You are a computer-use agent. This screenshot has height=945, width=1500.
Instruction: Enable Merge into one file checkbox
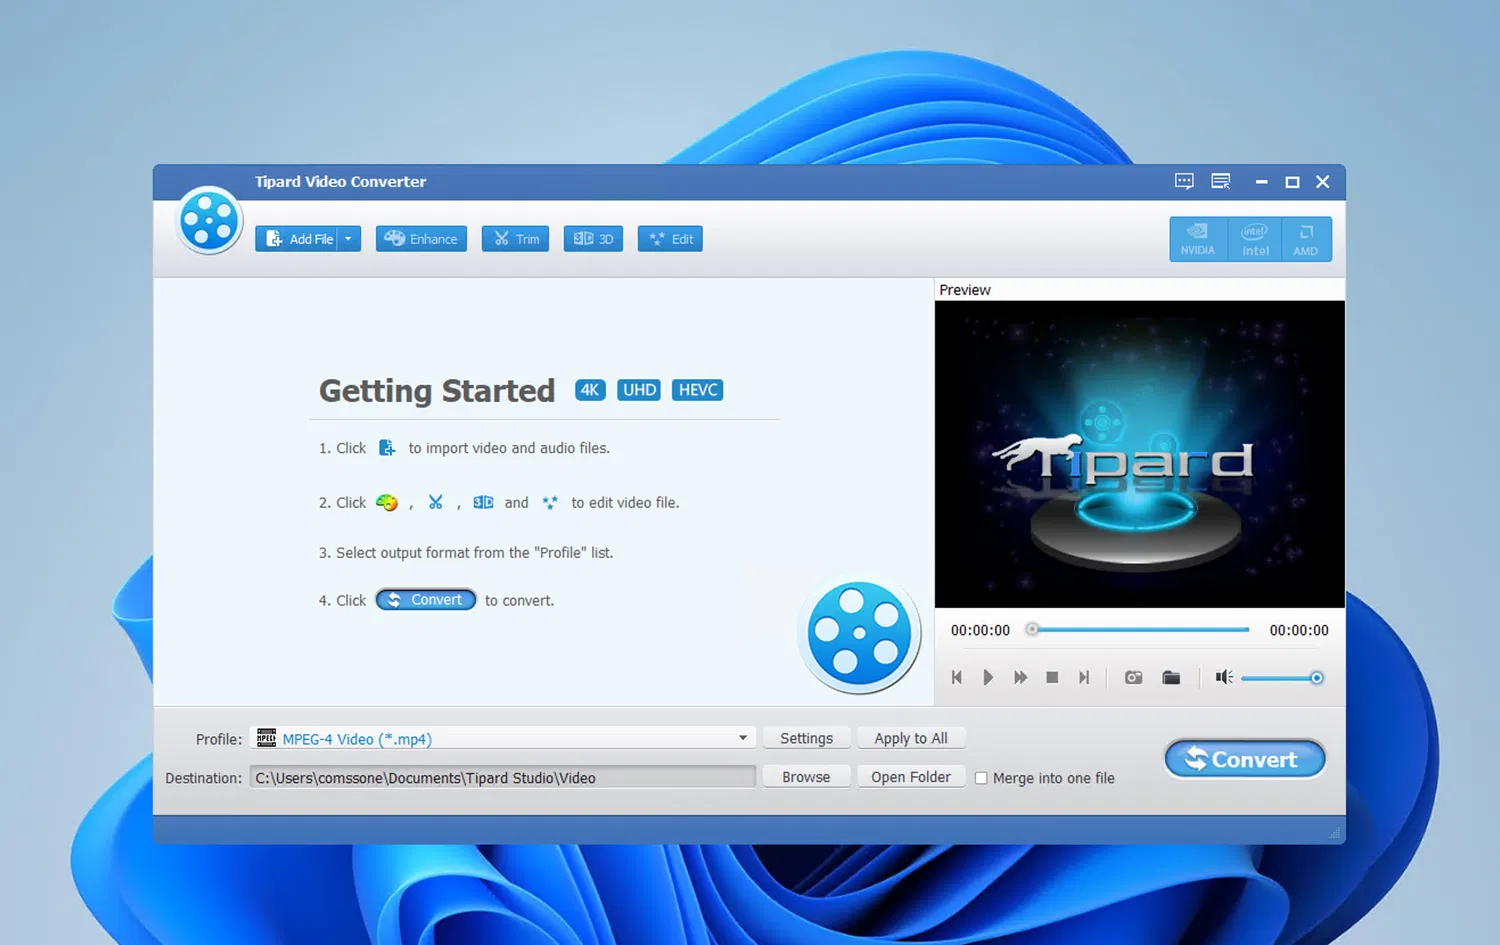[981, 778]
